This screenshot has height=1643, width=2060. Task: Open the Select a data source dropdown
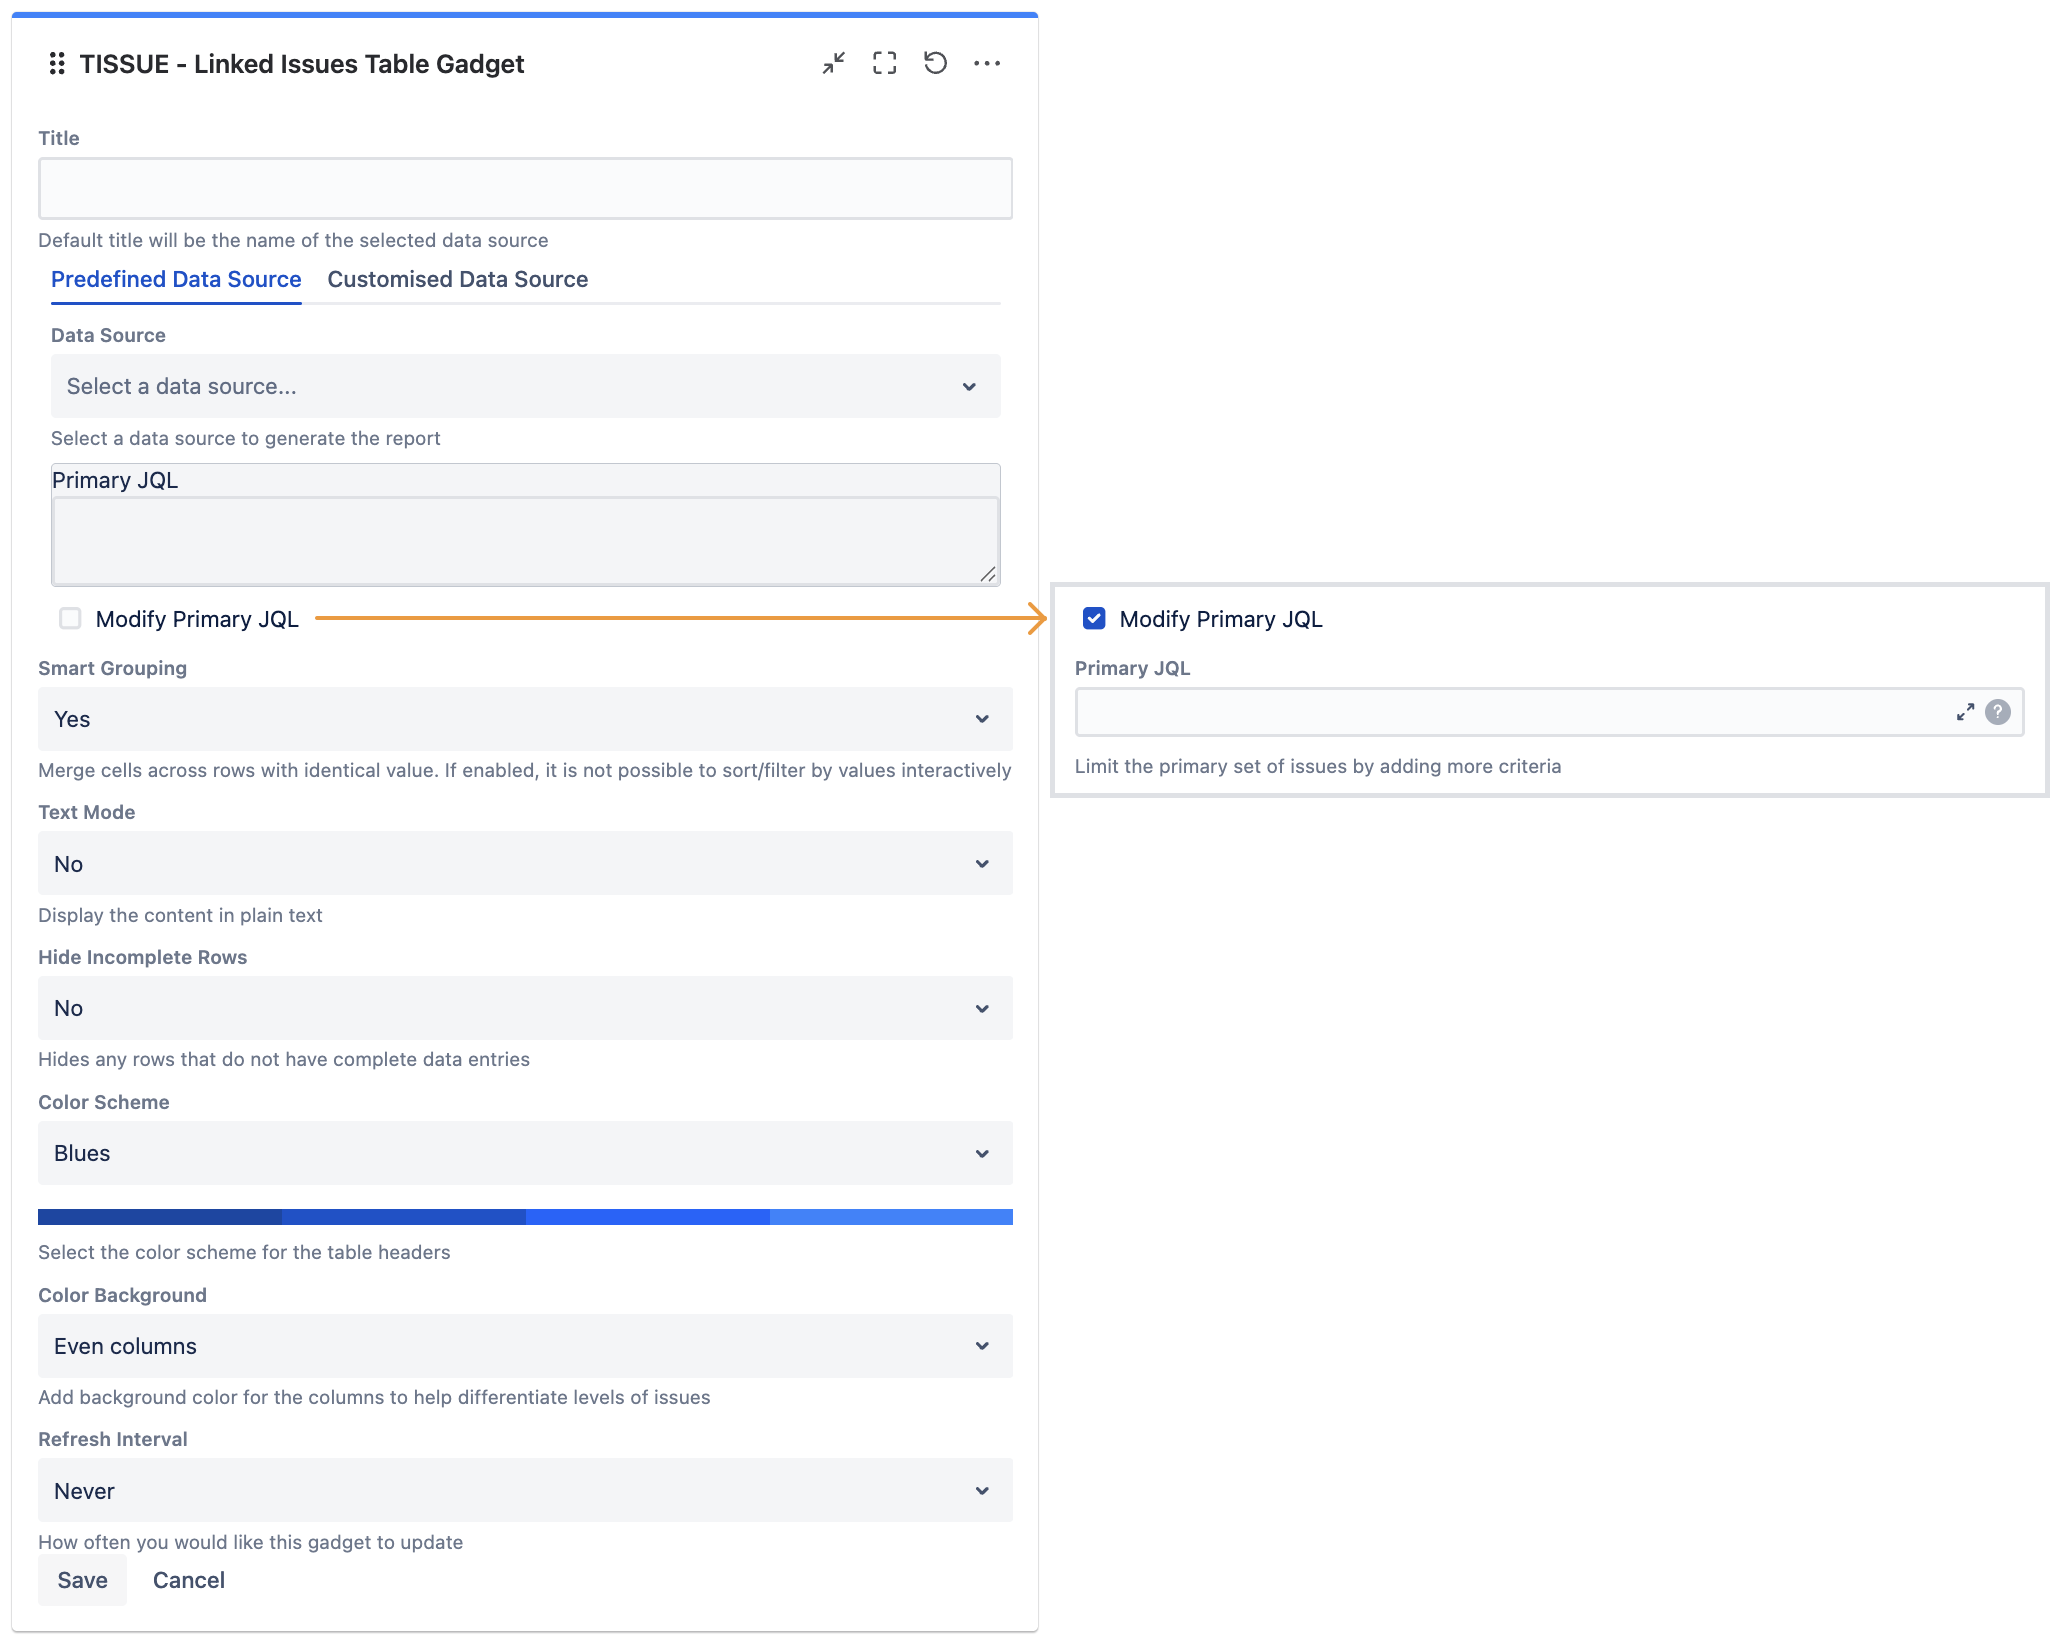(x=525, y=386)
